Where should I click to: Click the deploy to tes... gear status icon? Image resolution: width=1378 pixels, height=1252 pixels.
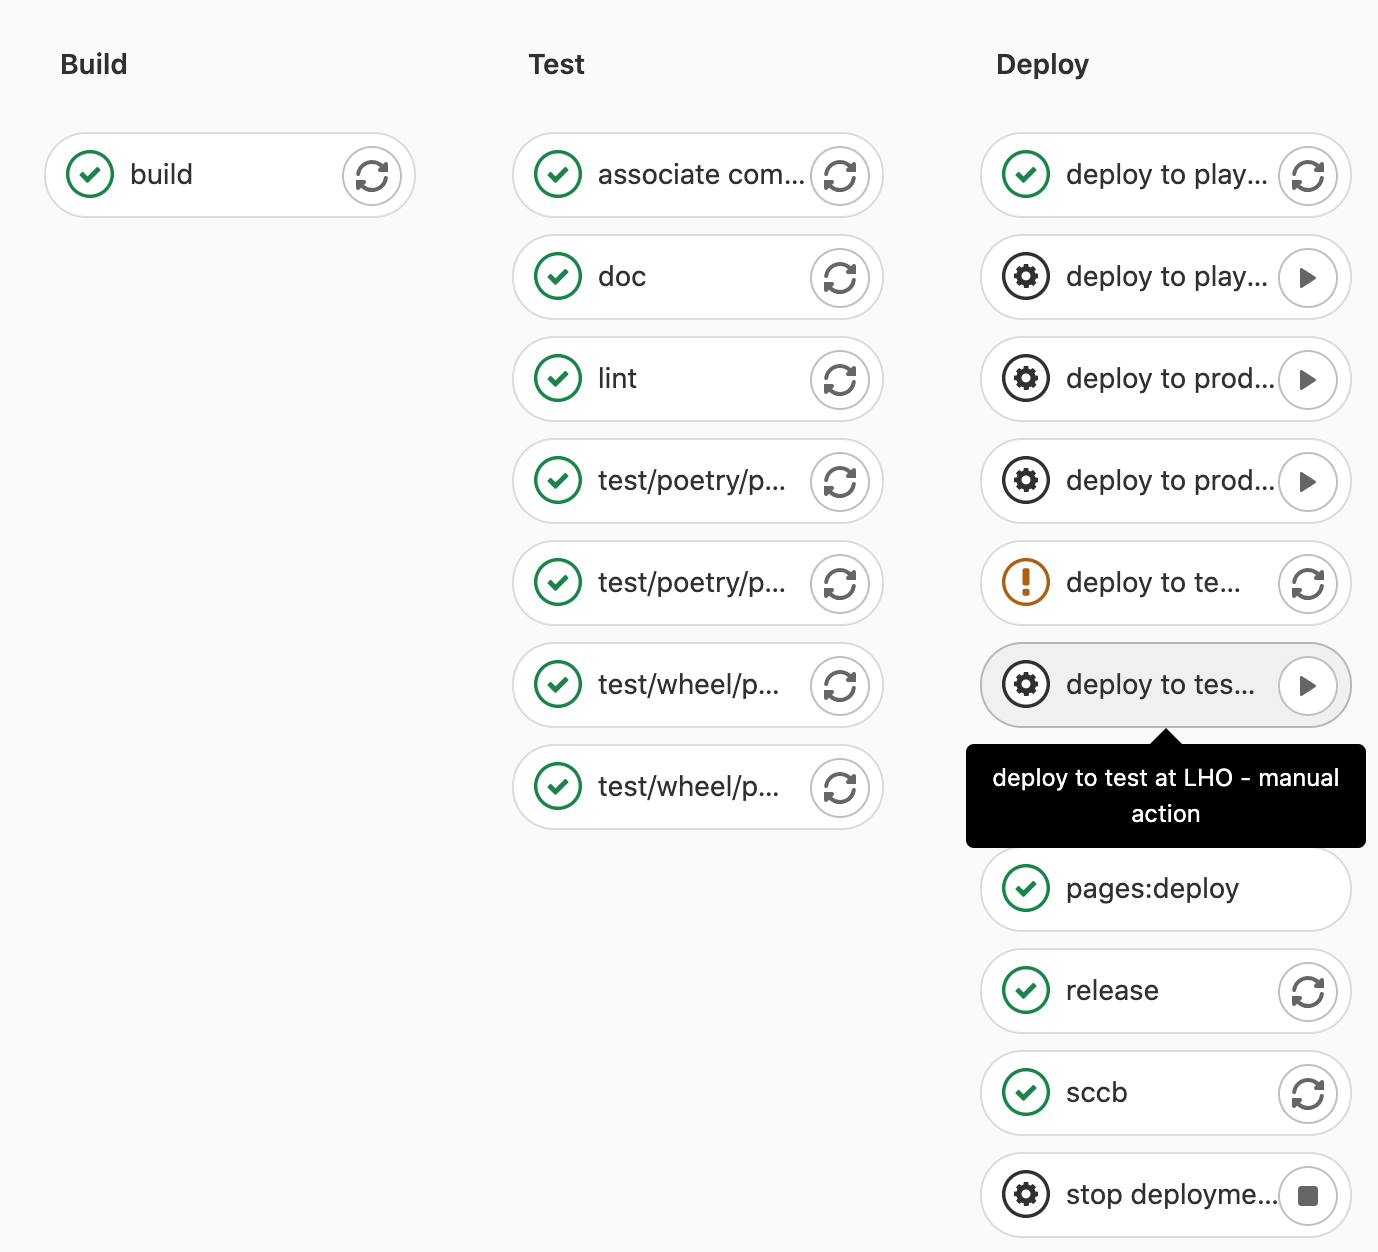[1026, 685]
